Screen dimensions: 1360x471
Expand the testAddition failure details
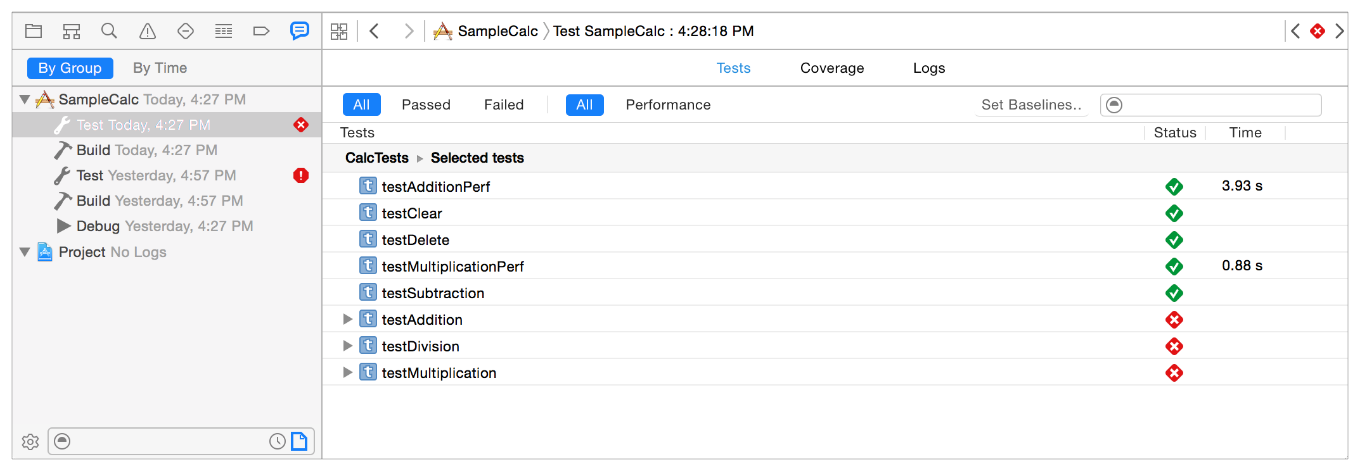tap(348, 320)
